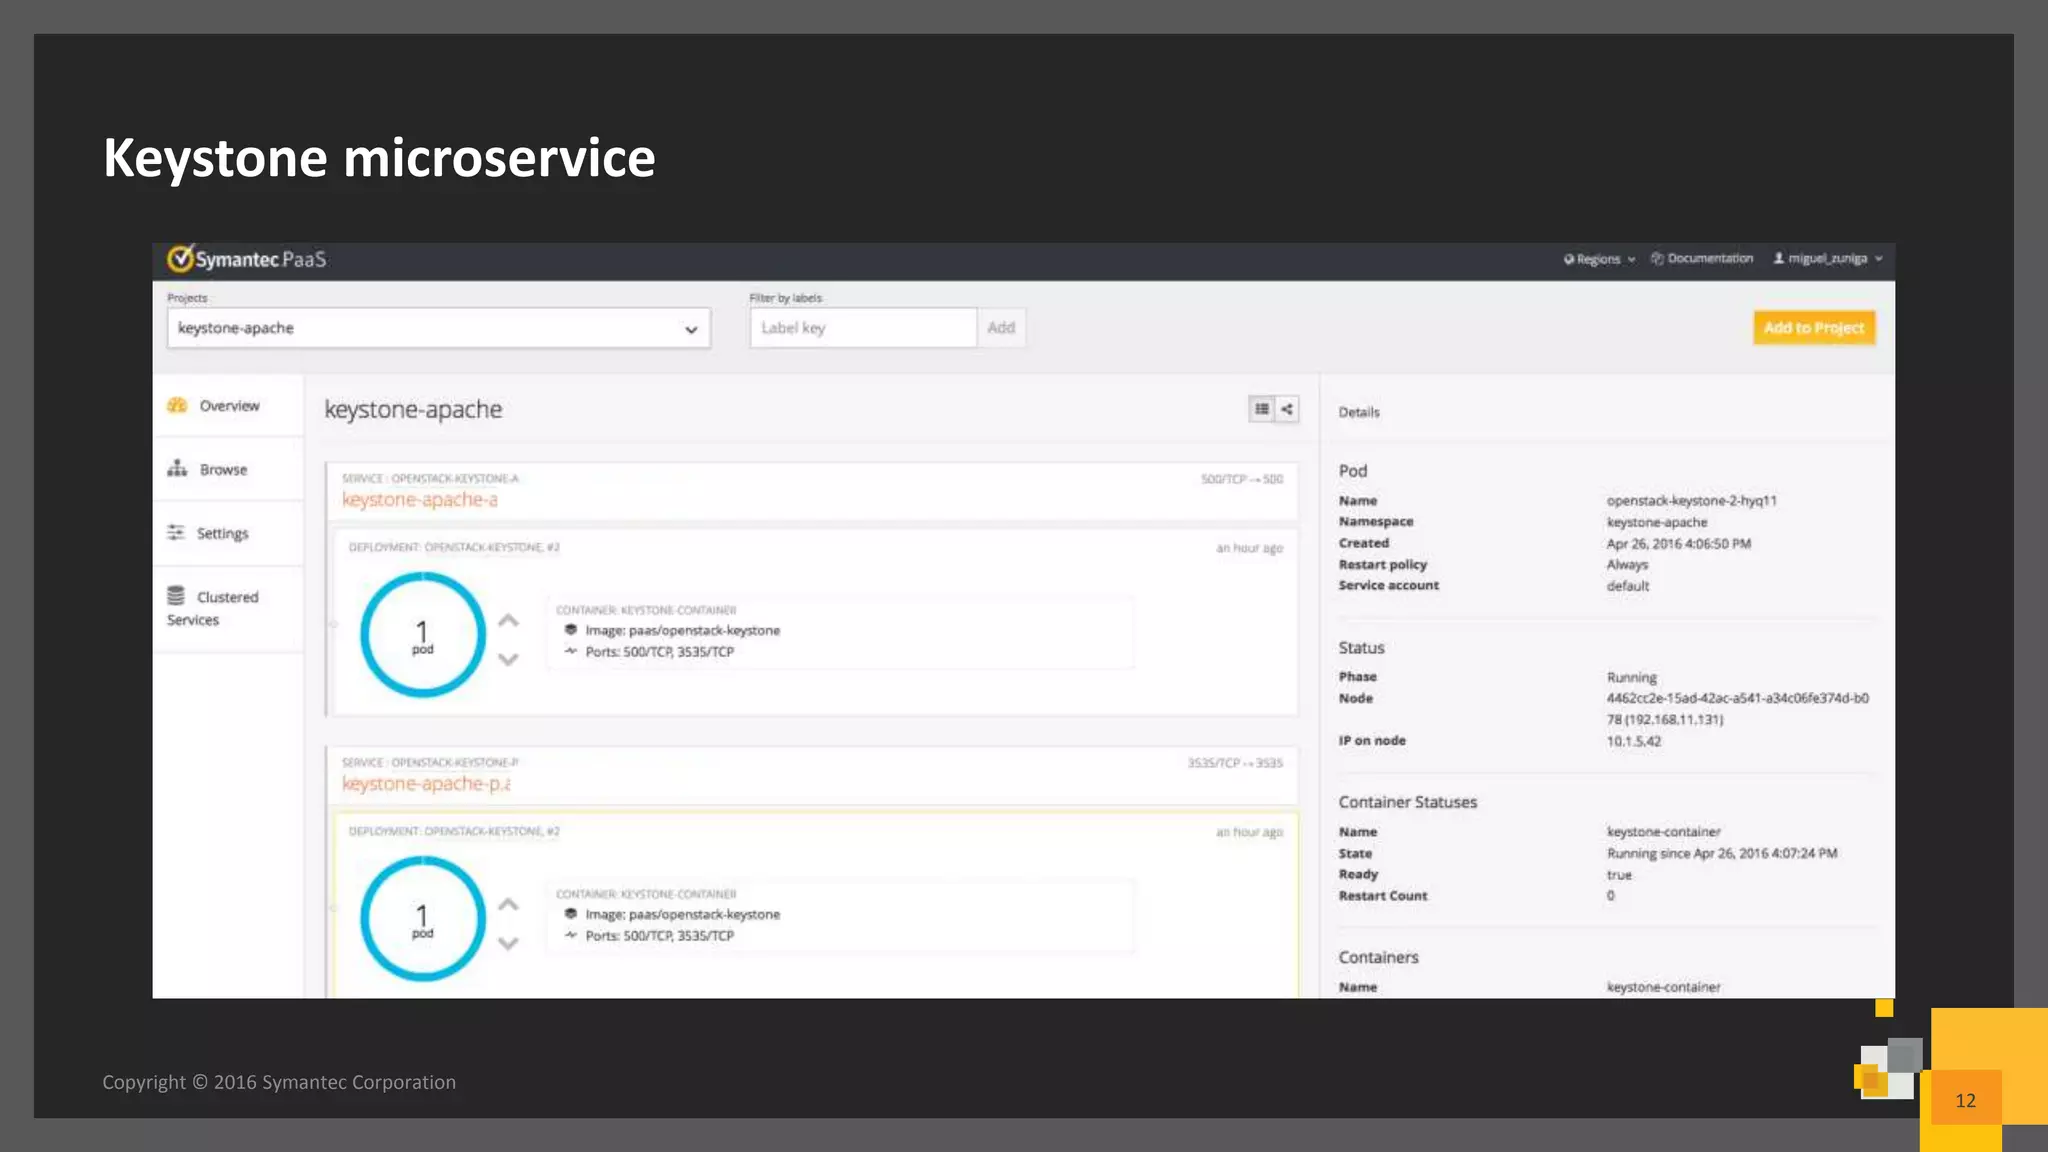Click the 1 pod ring under keystone-apache-a
The width and height of the screenshot is (2048, 1152).
(x=423, y=635)
